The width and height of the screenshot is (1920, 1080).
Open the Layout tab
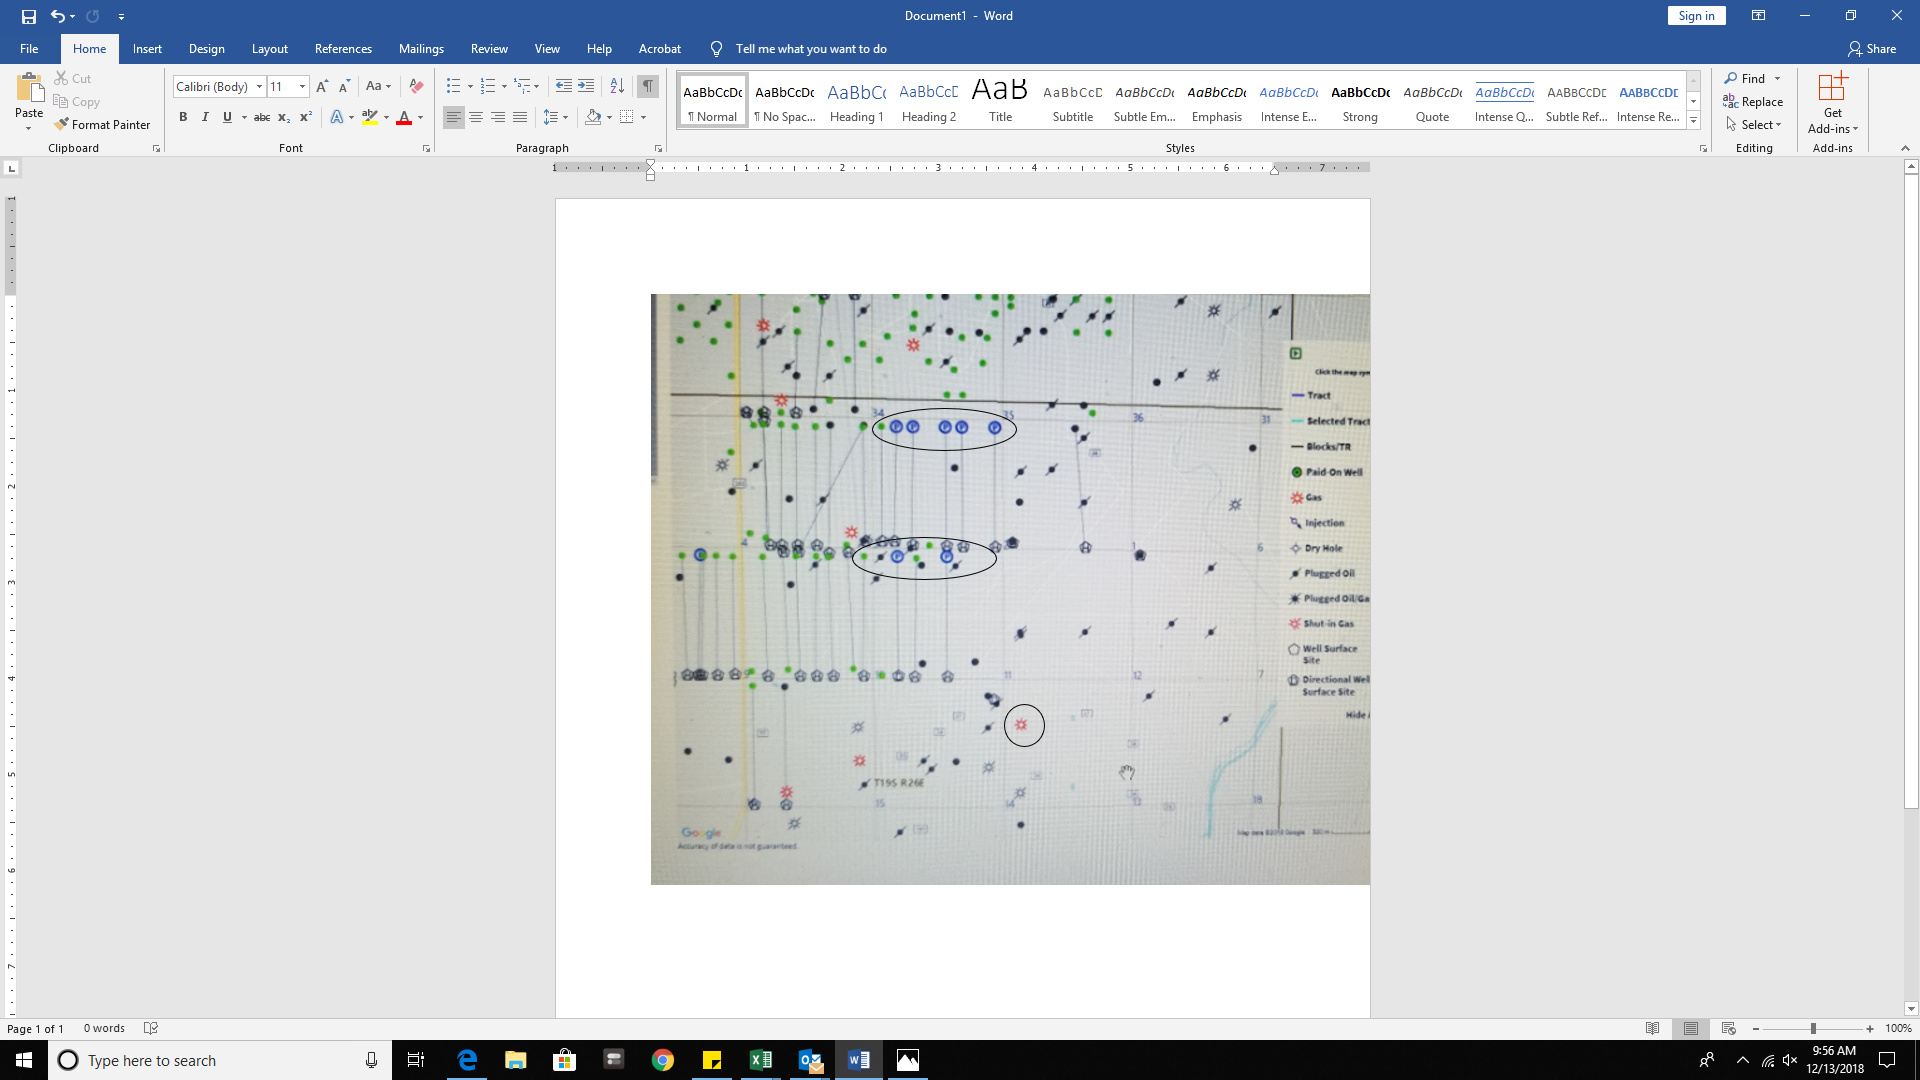tap(269, 49)
